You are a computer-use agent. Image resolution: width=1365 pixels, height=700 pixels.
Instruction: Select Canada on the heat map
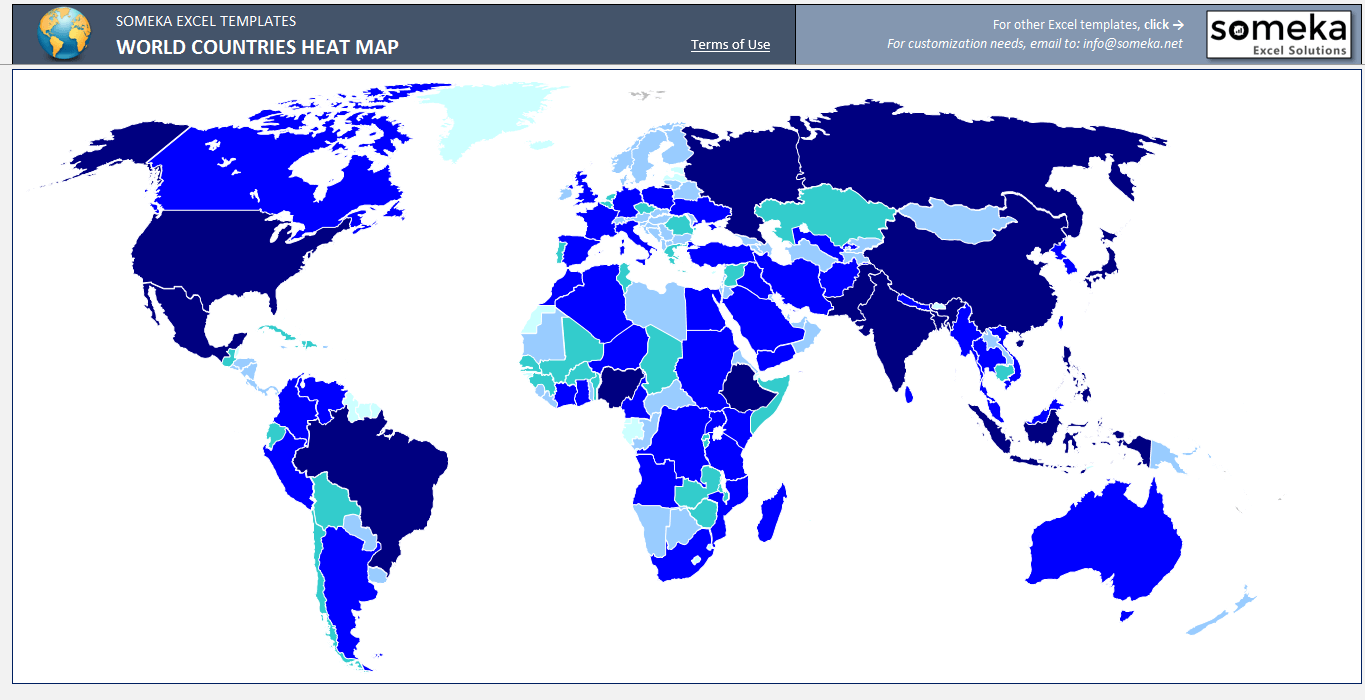[250, 170]
